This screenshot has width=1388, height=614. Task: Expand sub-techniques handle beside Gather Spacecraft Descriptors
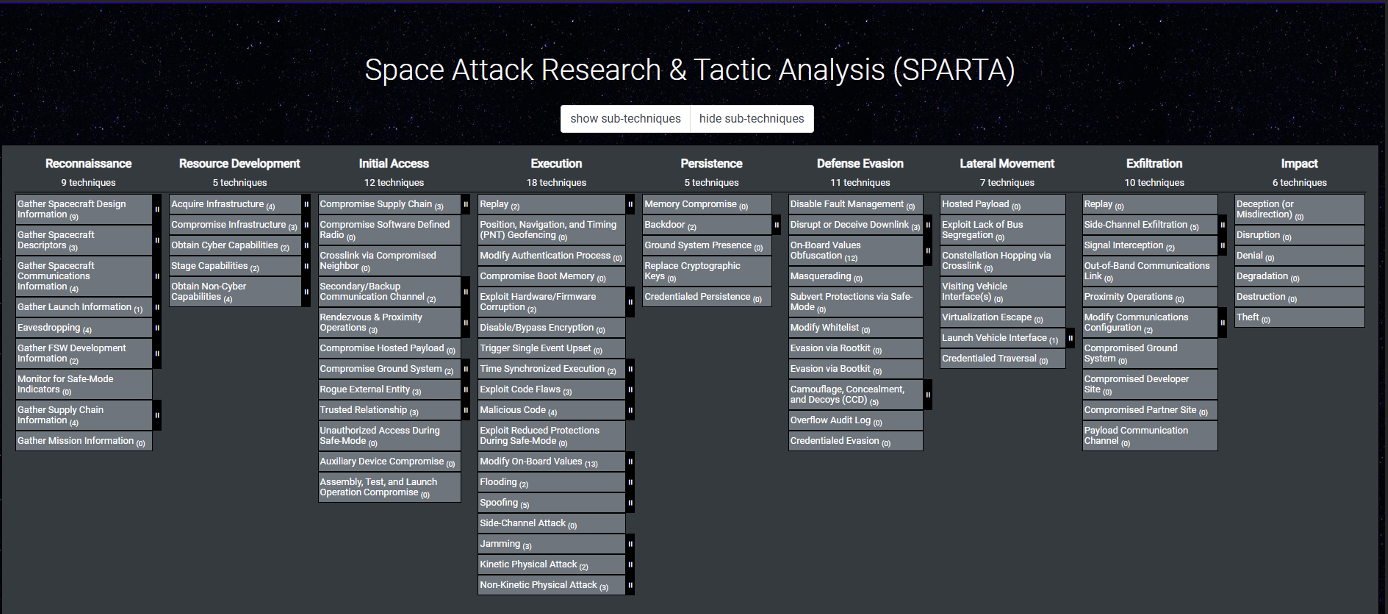[157, 240]
